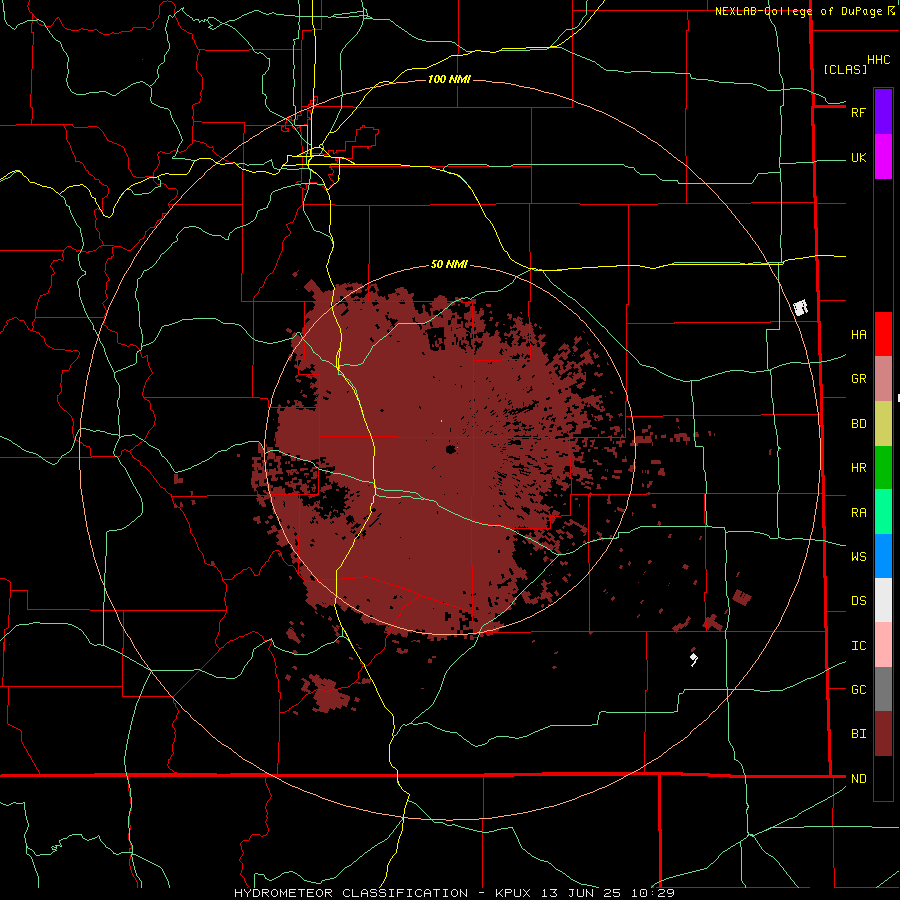Click the [CLAS] units label
The height and width of the screenshot is (900, 900).
pos(845,69)
